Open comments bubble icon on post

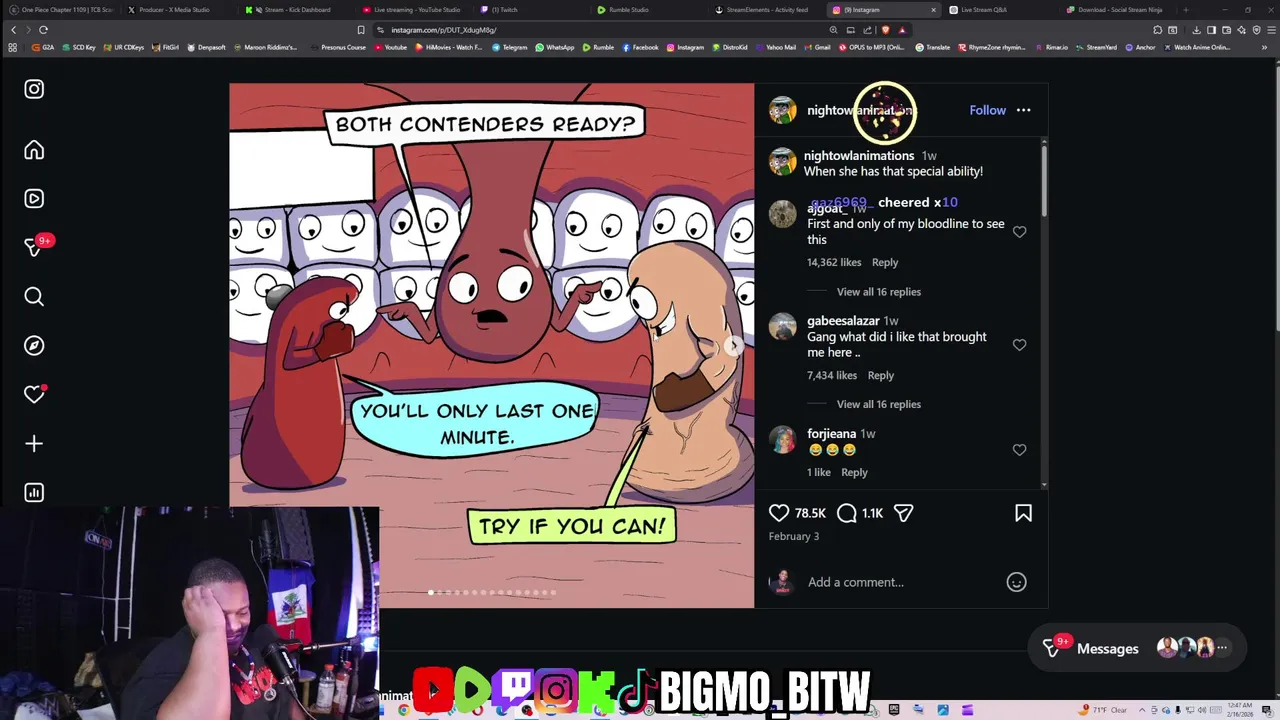coord(847,513)
